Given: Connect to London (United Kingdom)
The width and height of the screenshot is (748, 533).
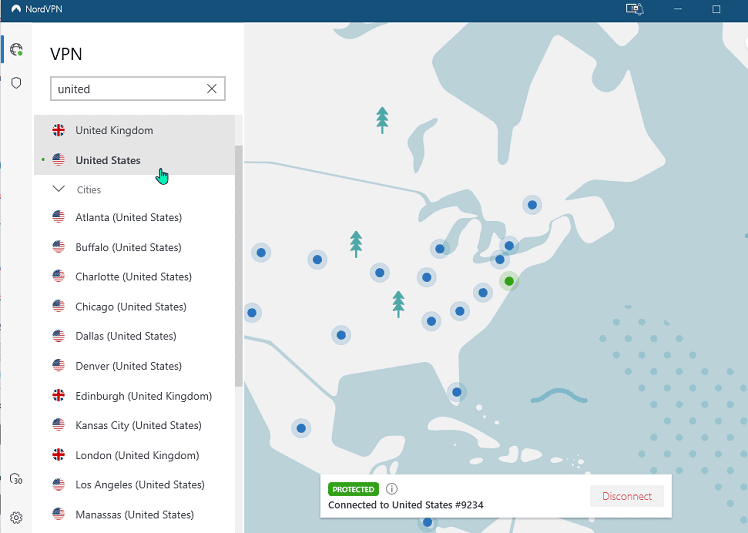Looking at the screenshot, I should coord(135,455).
